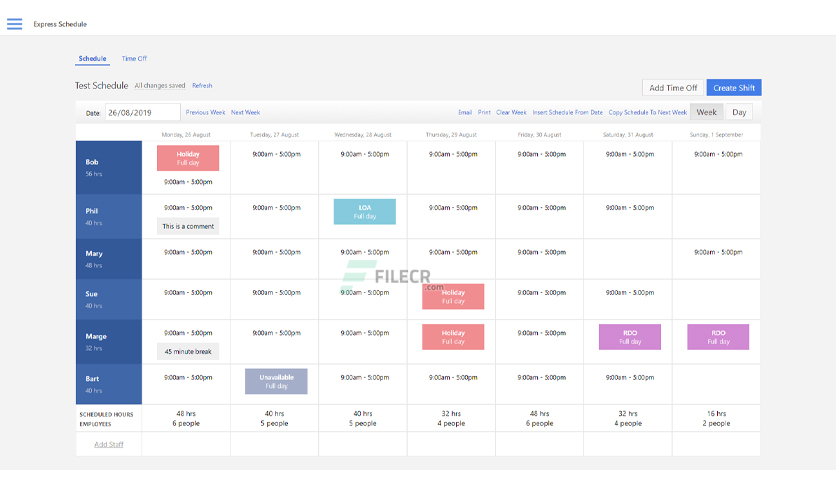Switch to the Time Off tab
The image size is (836, 484).
click(x=134, y=59)
